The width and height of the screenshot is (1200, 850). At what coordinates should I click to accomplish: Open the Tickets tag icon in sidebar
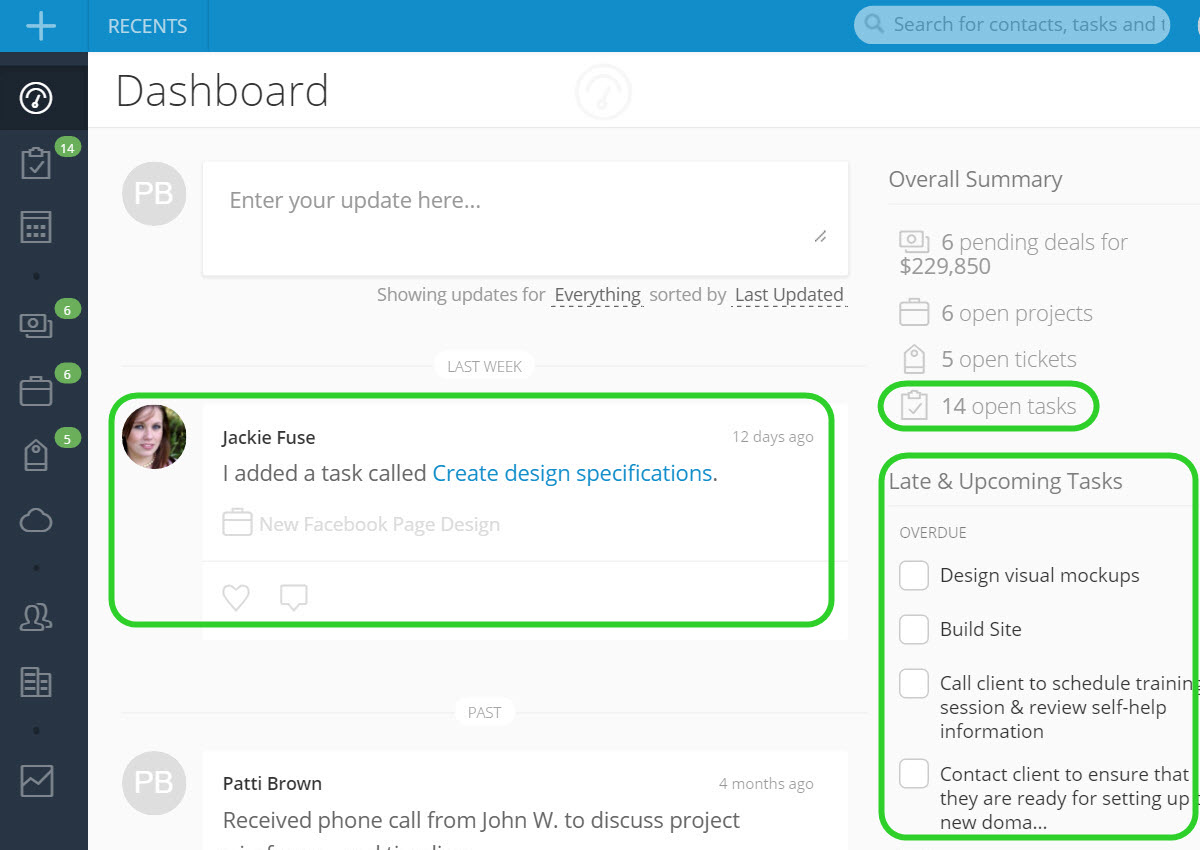click(36, 455)
